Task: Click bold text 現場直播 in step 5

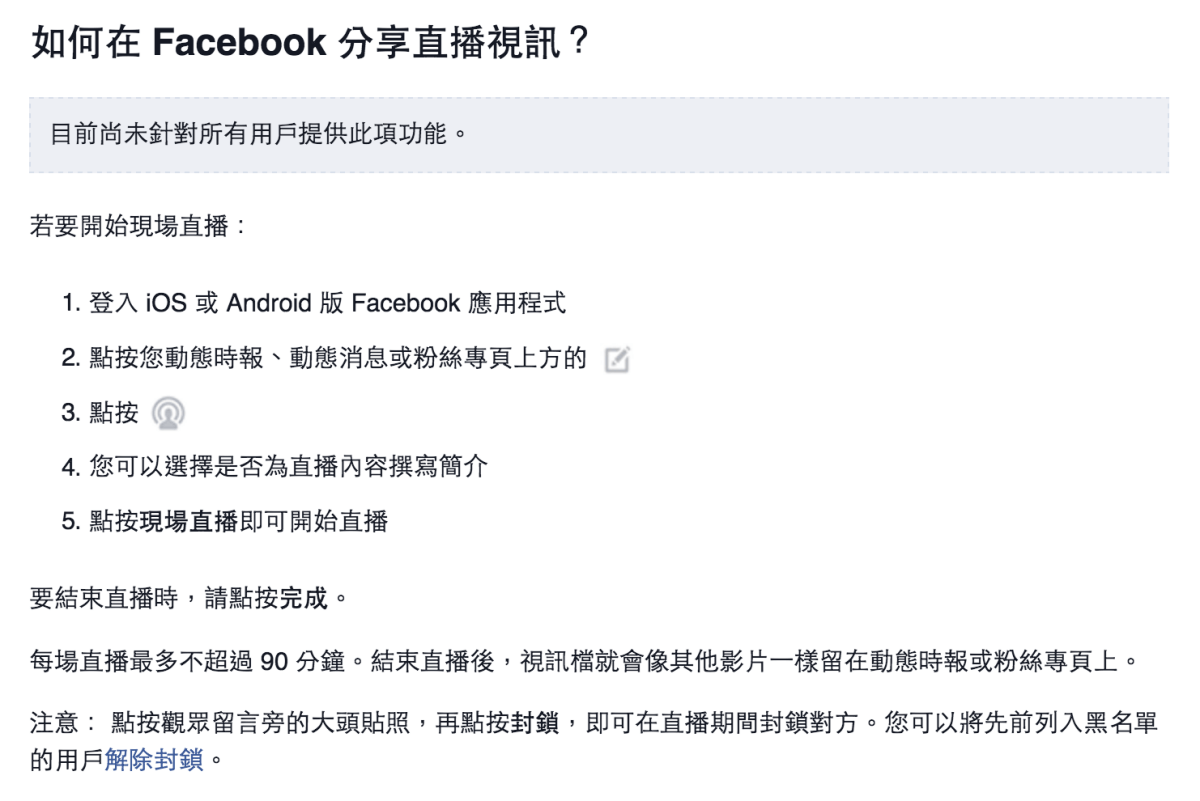Action: [x=188, y=521]
